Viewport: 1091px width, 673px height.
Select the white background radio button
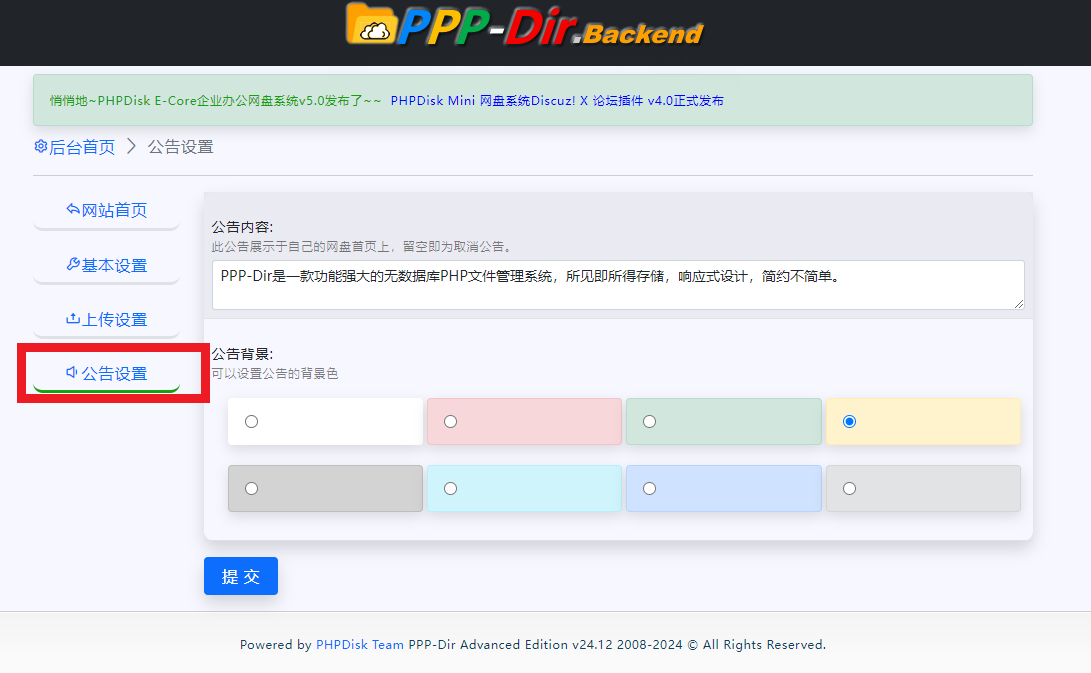[x=252, y=422]
